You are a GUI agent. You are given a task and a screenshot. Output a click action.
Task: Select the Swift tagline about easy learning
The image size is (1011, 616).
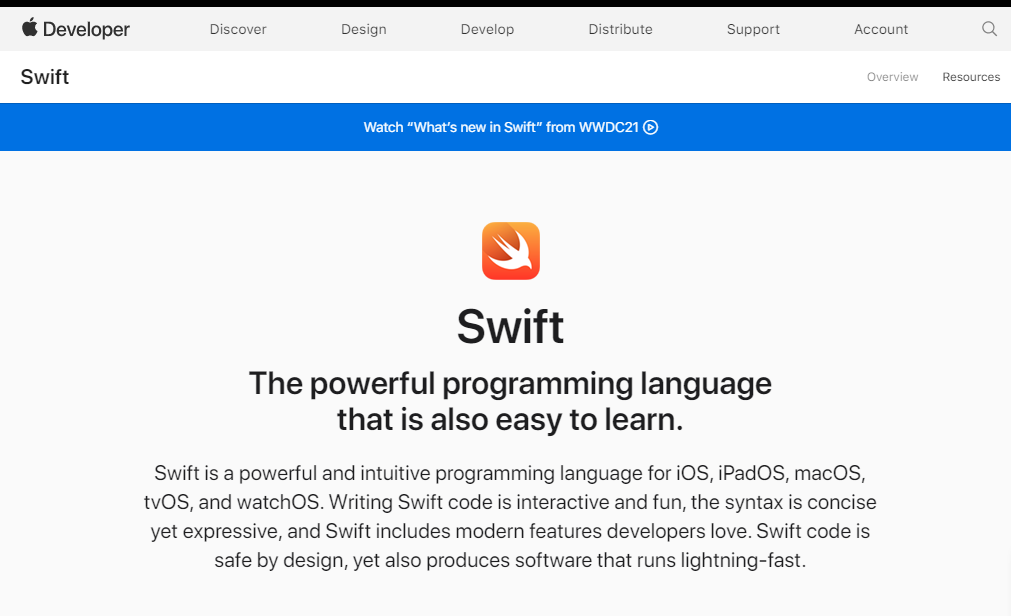coord(510,400)
